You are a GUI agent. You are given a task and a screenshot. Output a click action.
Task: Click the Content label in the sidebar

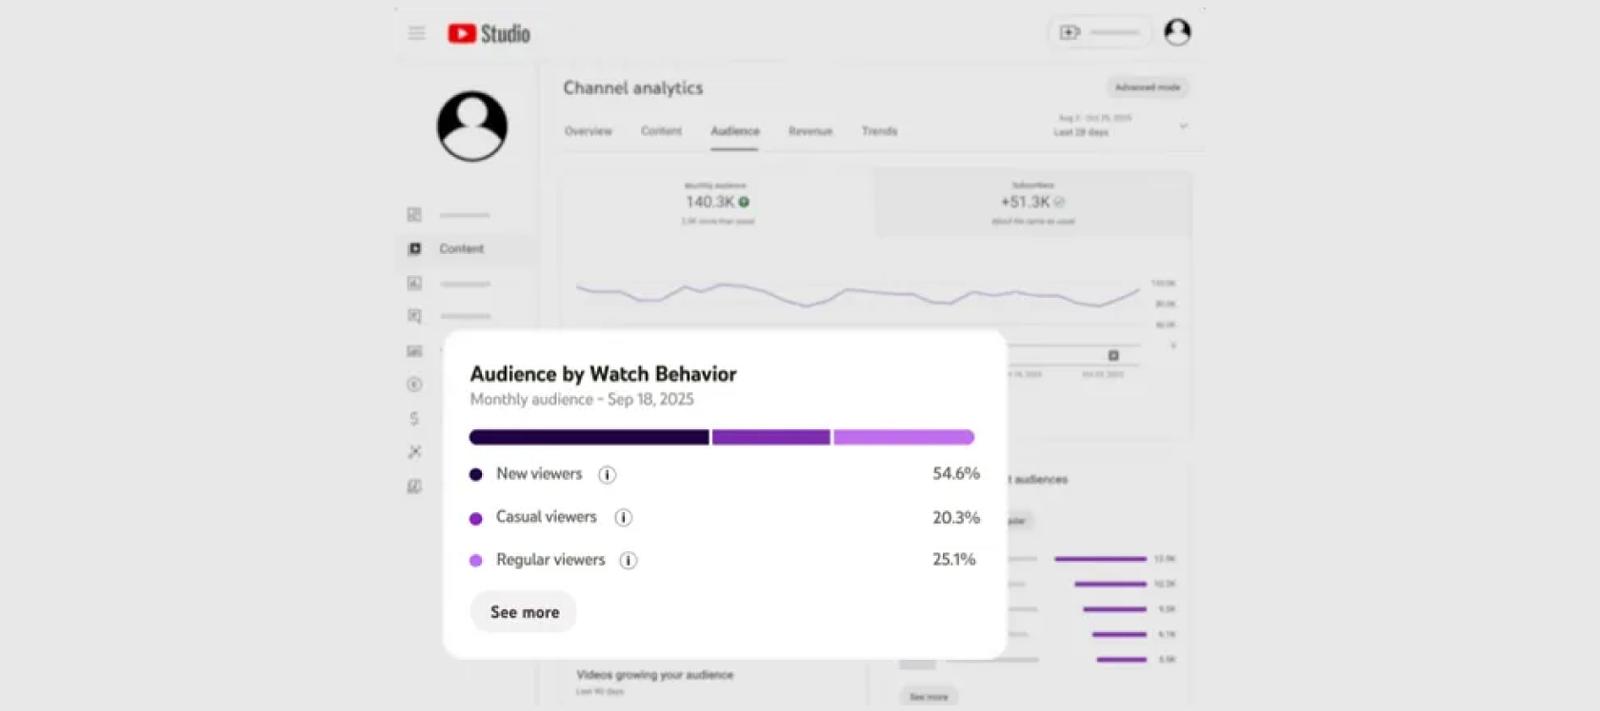pyautogui.click(x=461, y=248)
